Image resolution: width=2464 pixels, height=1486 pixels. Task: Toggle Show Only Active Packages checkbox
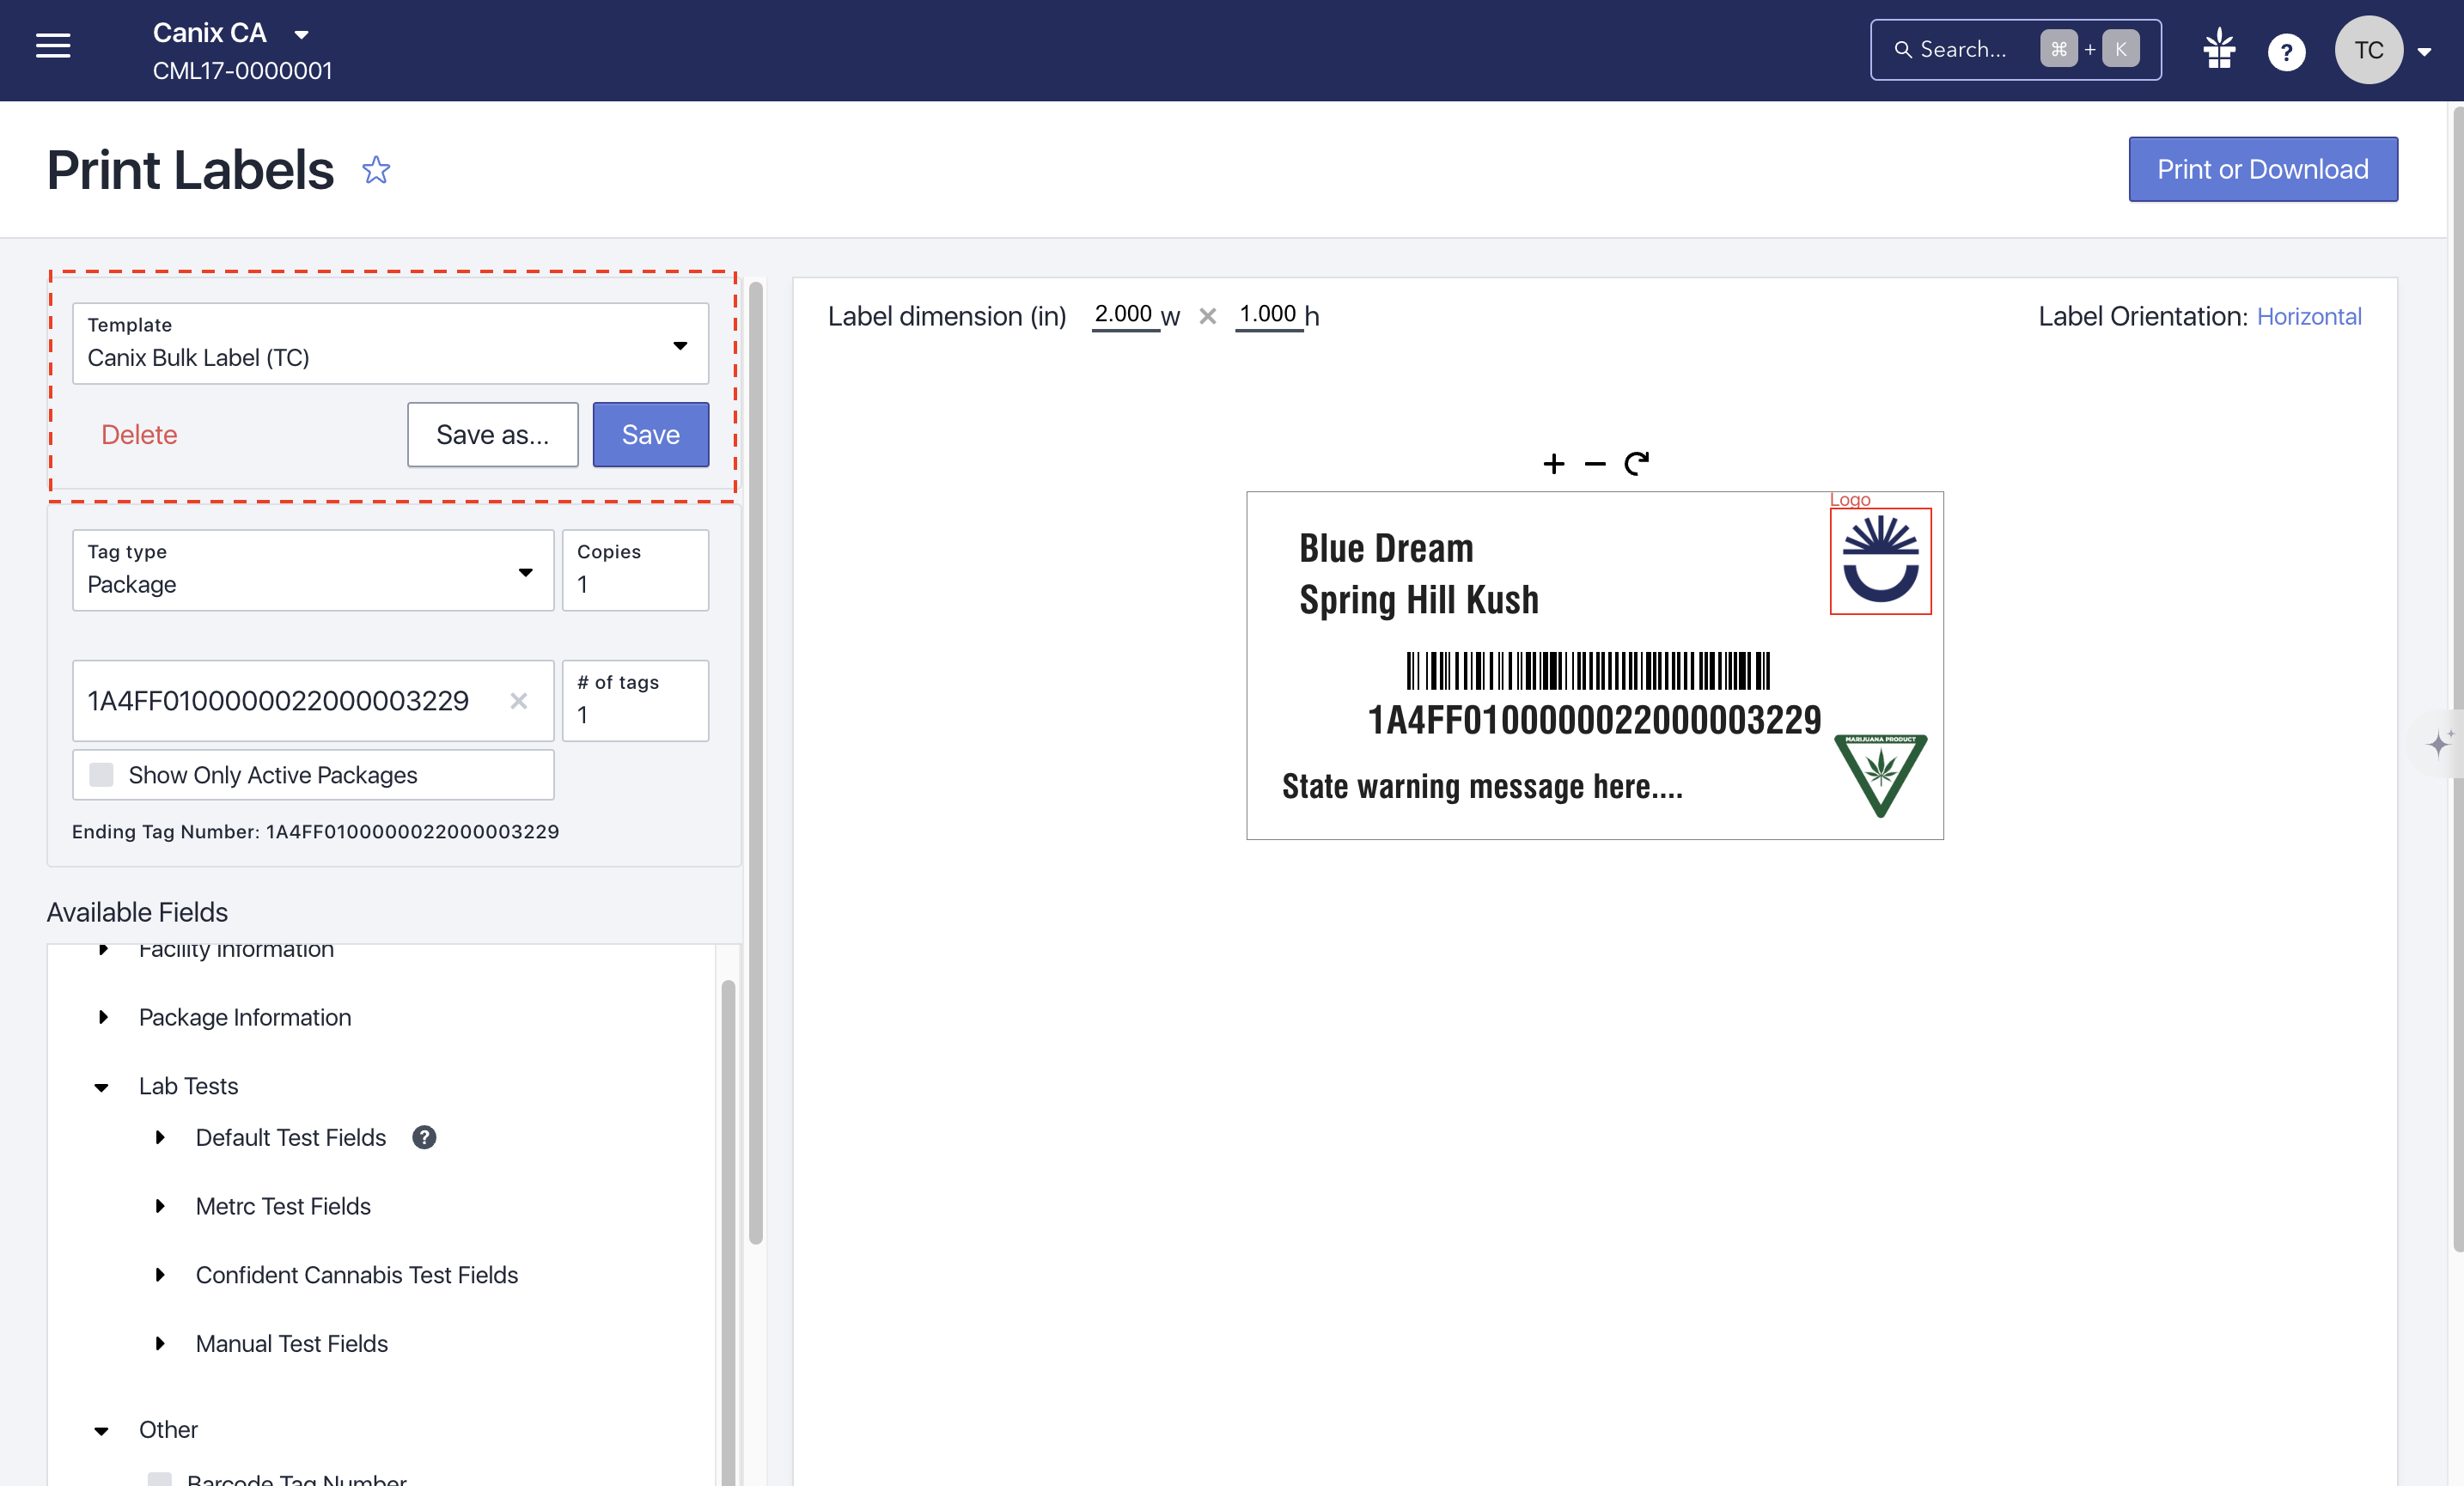click(101, 775)
